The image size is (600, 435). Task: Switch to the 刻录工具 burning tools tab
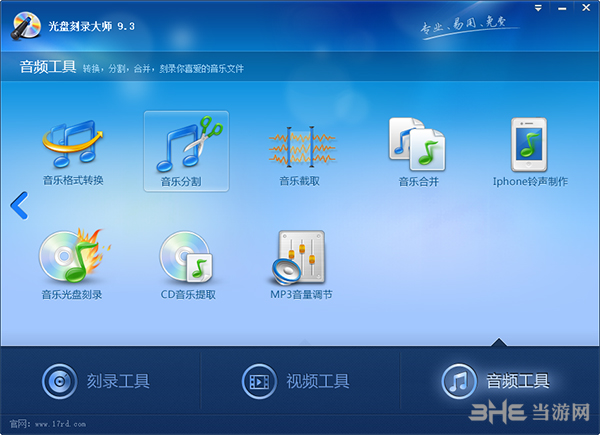pos(96,381)
